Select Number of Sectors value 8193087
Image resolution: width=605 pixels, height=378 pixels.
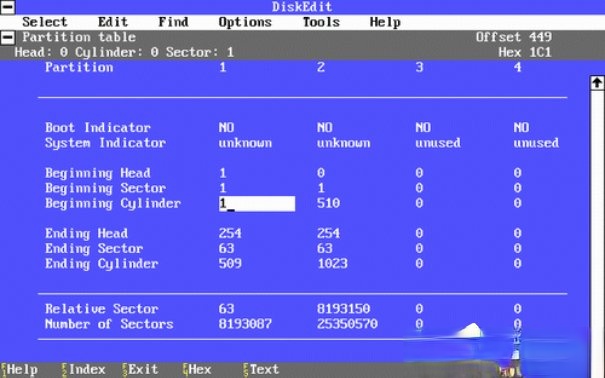[x=245, y=324]
